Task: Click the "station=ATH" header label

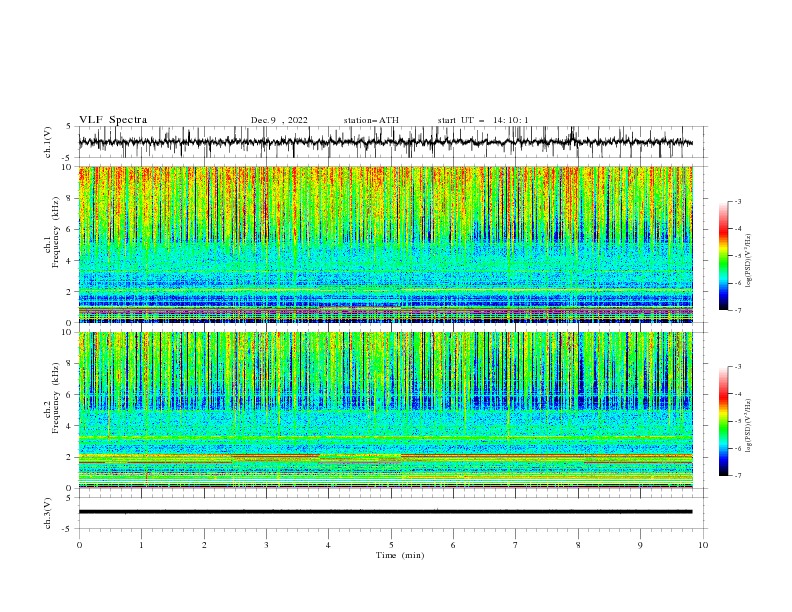Action: pos(371,120)
